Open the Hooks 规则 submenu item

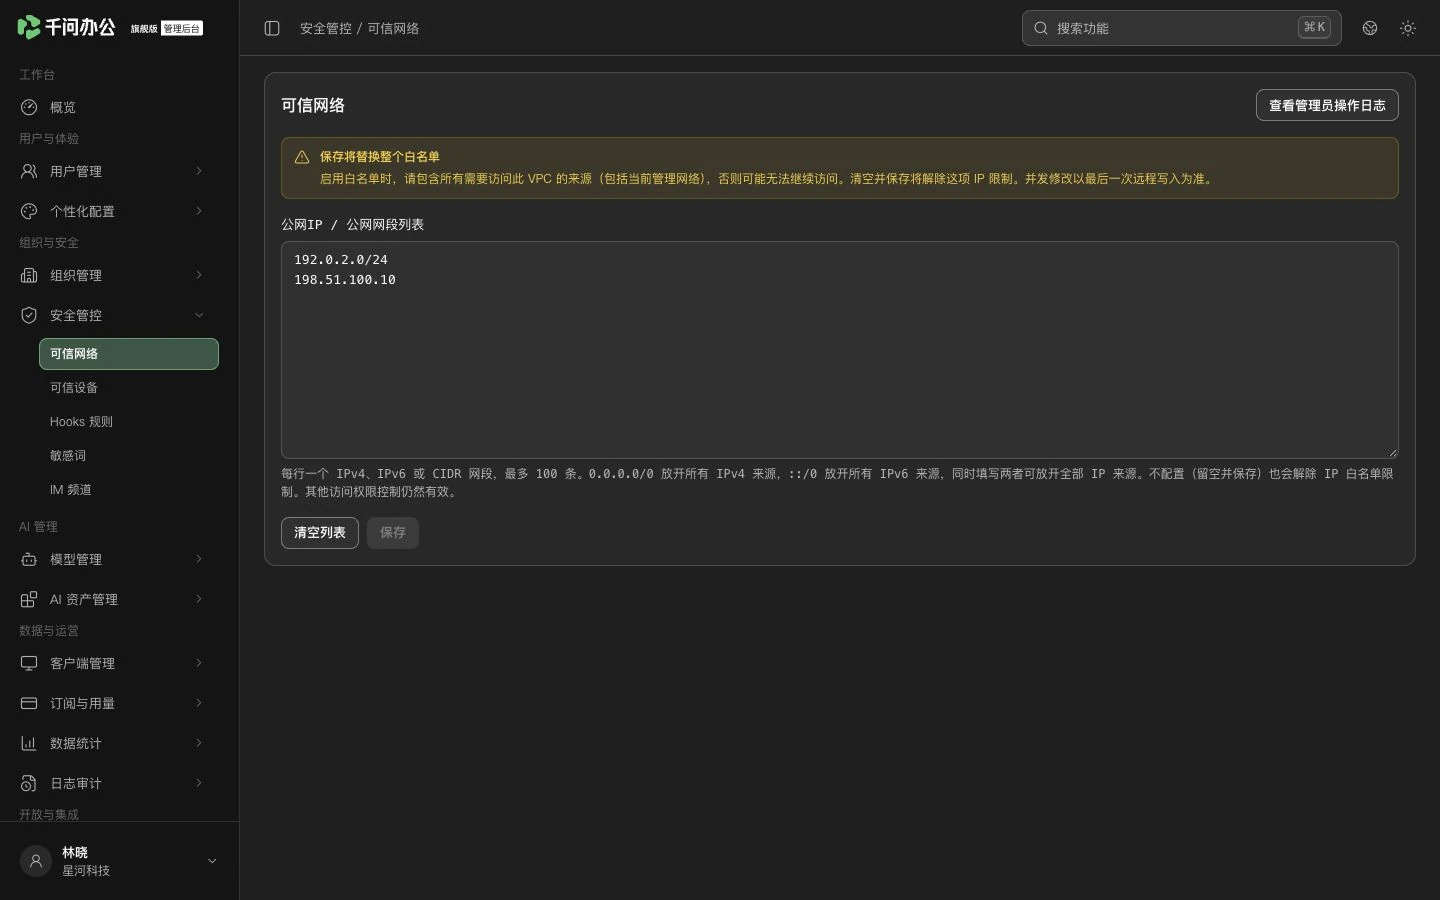[x=129, y=422]
